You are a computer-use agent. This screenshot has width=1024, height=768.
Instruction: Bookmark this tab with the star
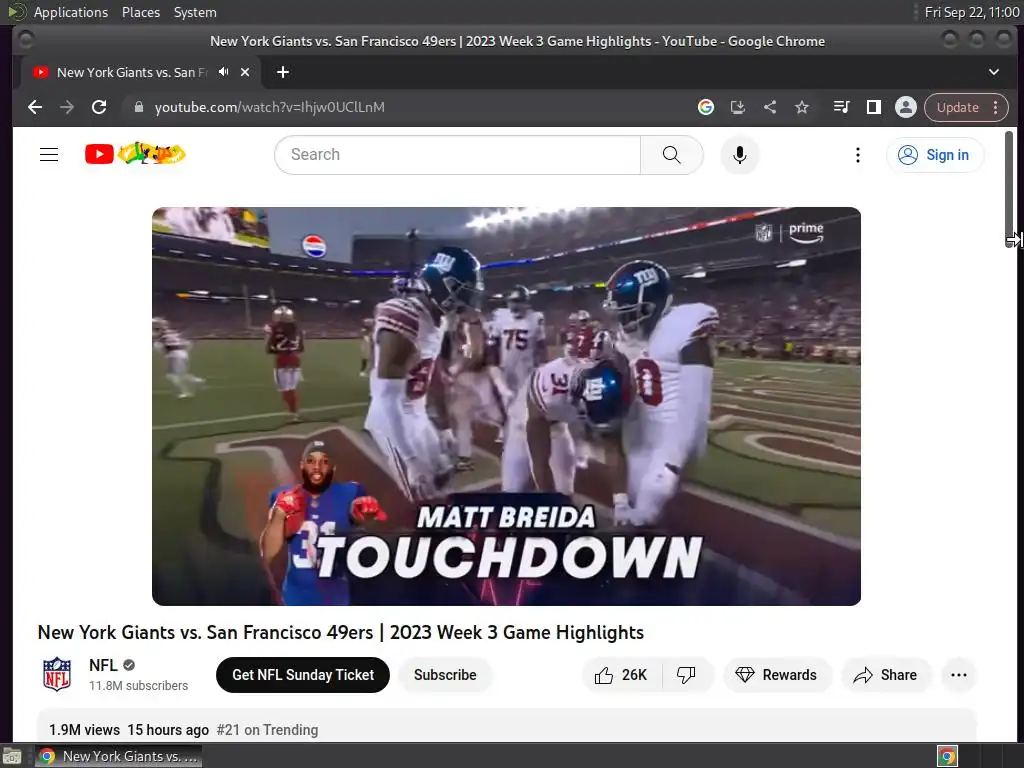click(x=802, y=107)
